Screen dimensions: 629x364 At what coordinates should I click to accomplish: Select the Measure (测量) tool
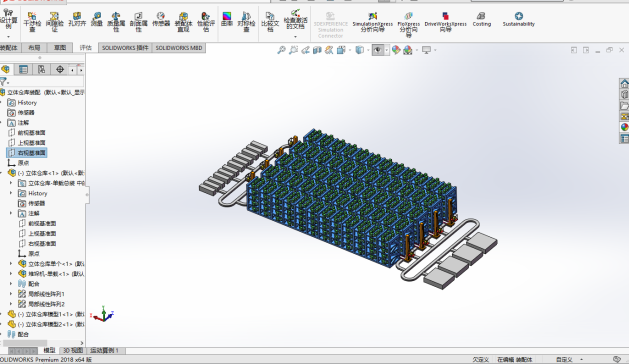point(97,19)
